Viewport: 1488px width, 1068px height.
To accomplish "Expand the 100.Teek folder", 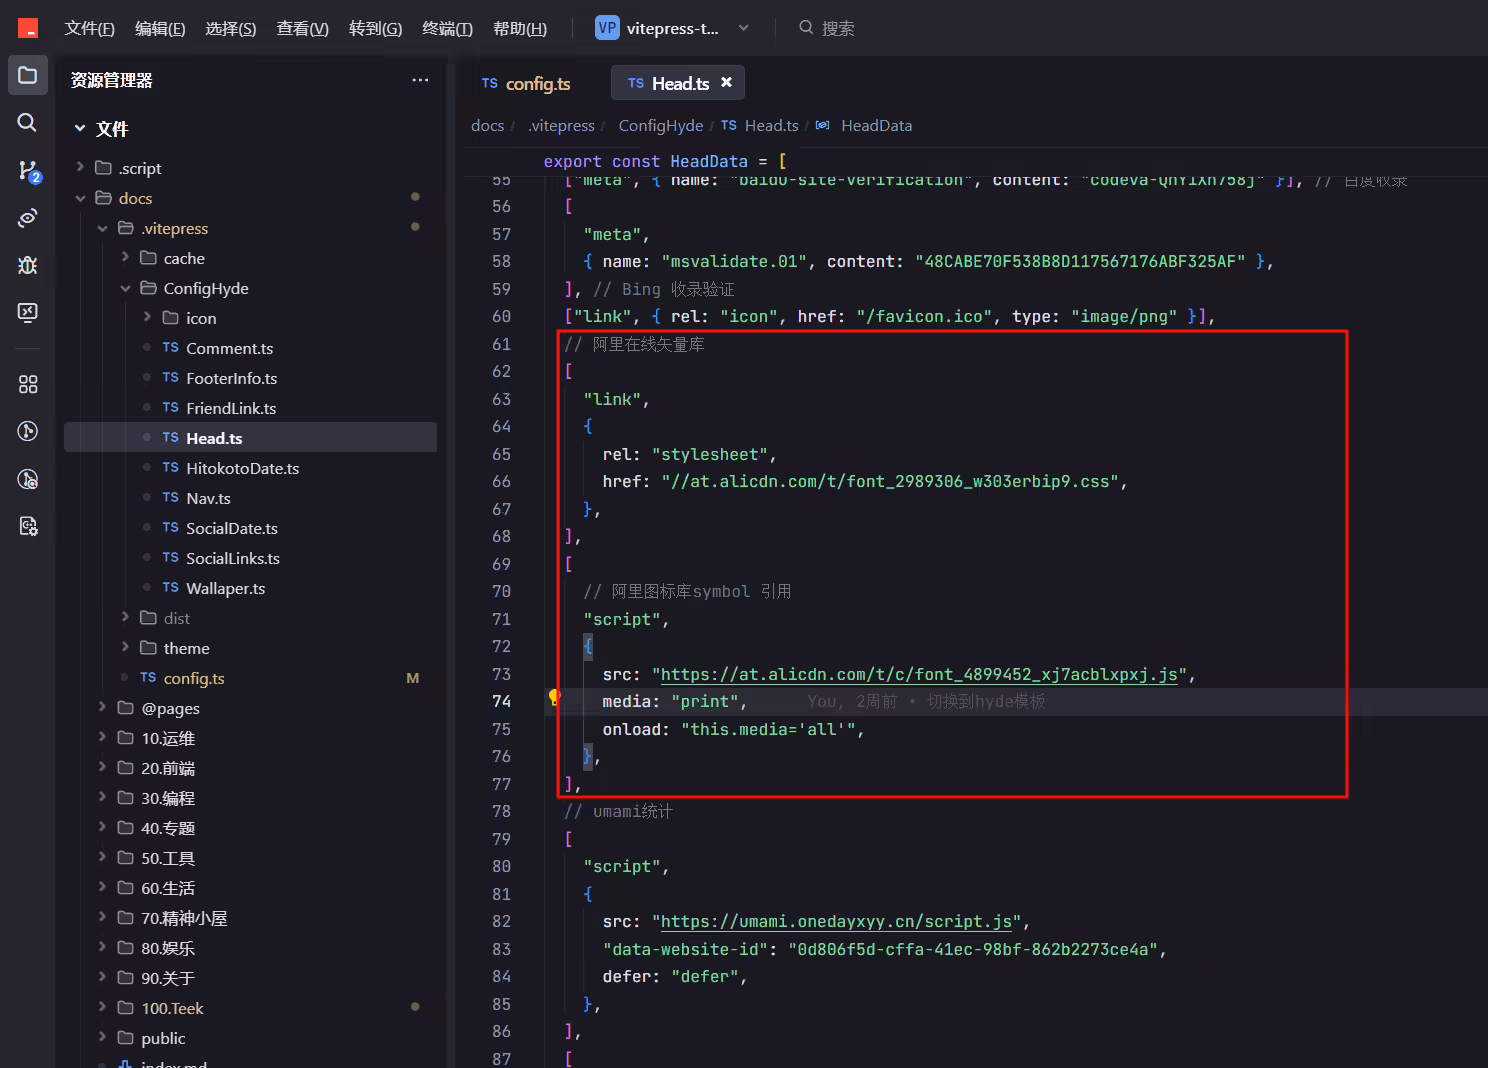I will pos(102,1008).
